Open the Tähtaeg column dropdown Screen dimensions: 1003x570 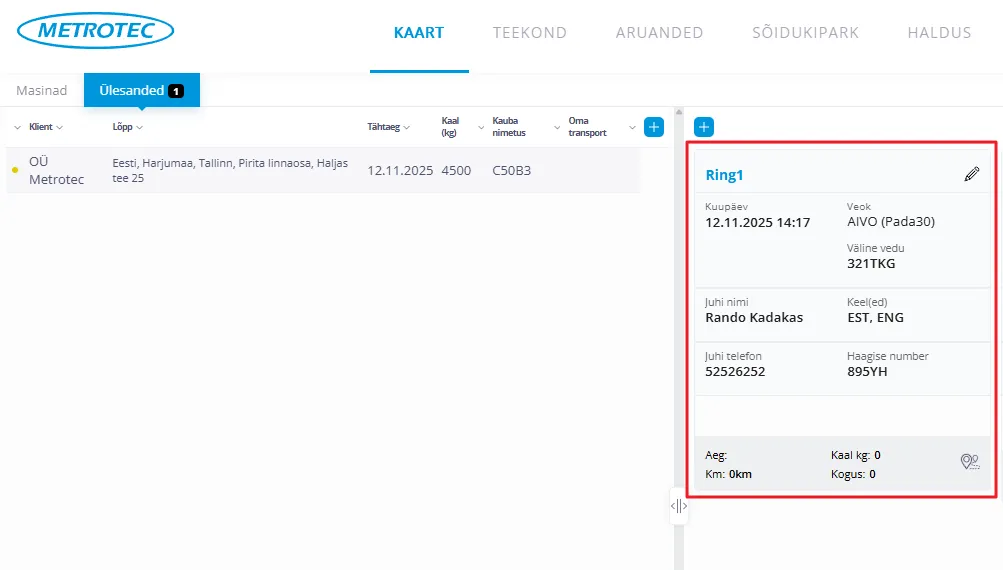click(x=406, y=127)
